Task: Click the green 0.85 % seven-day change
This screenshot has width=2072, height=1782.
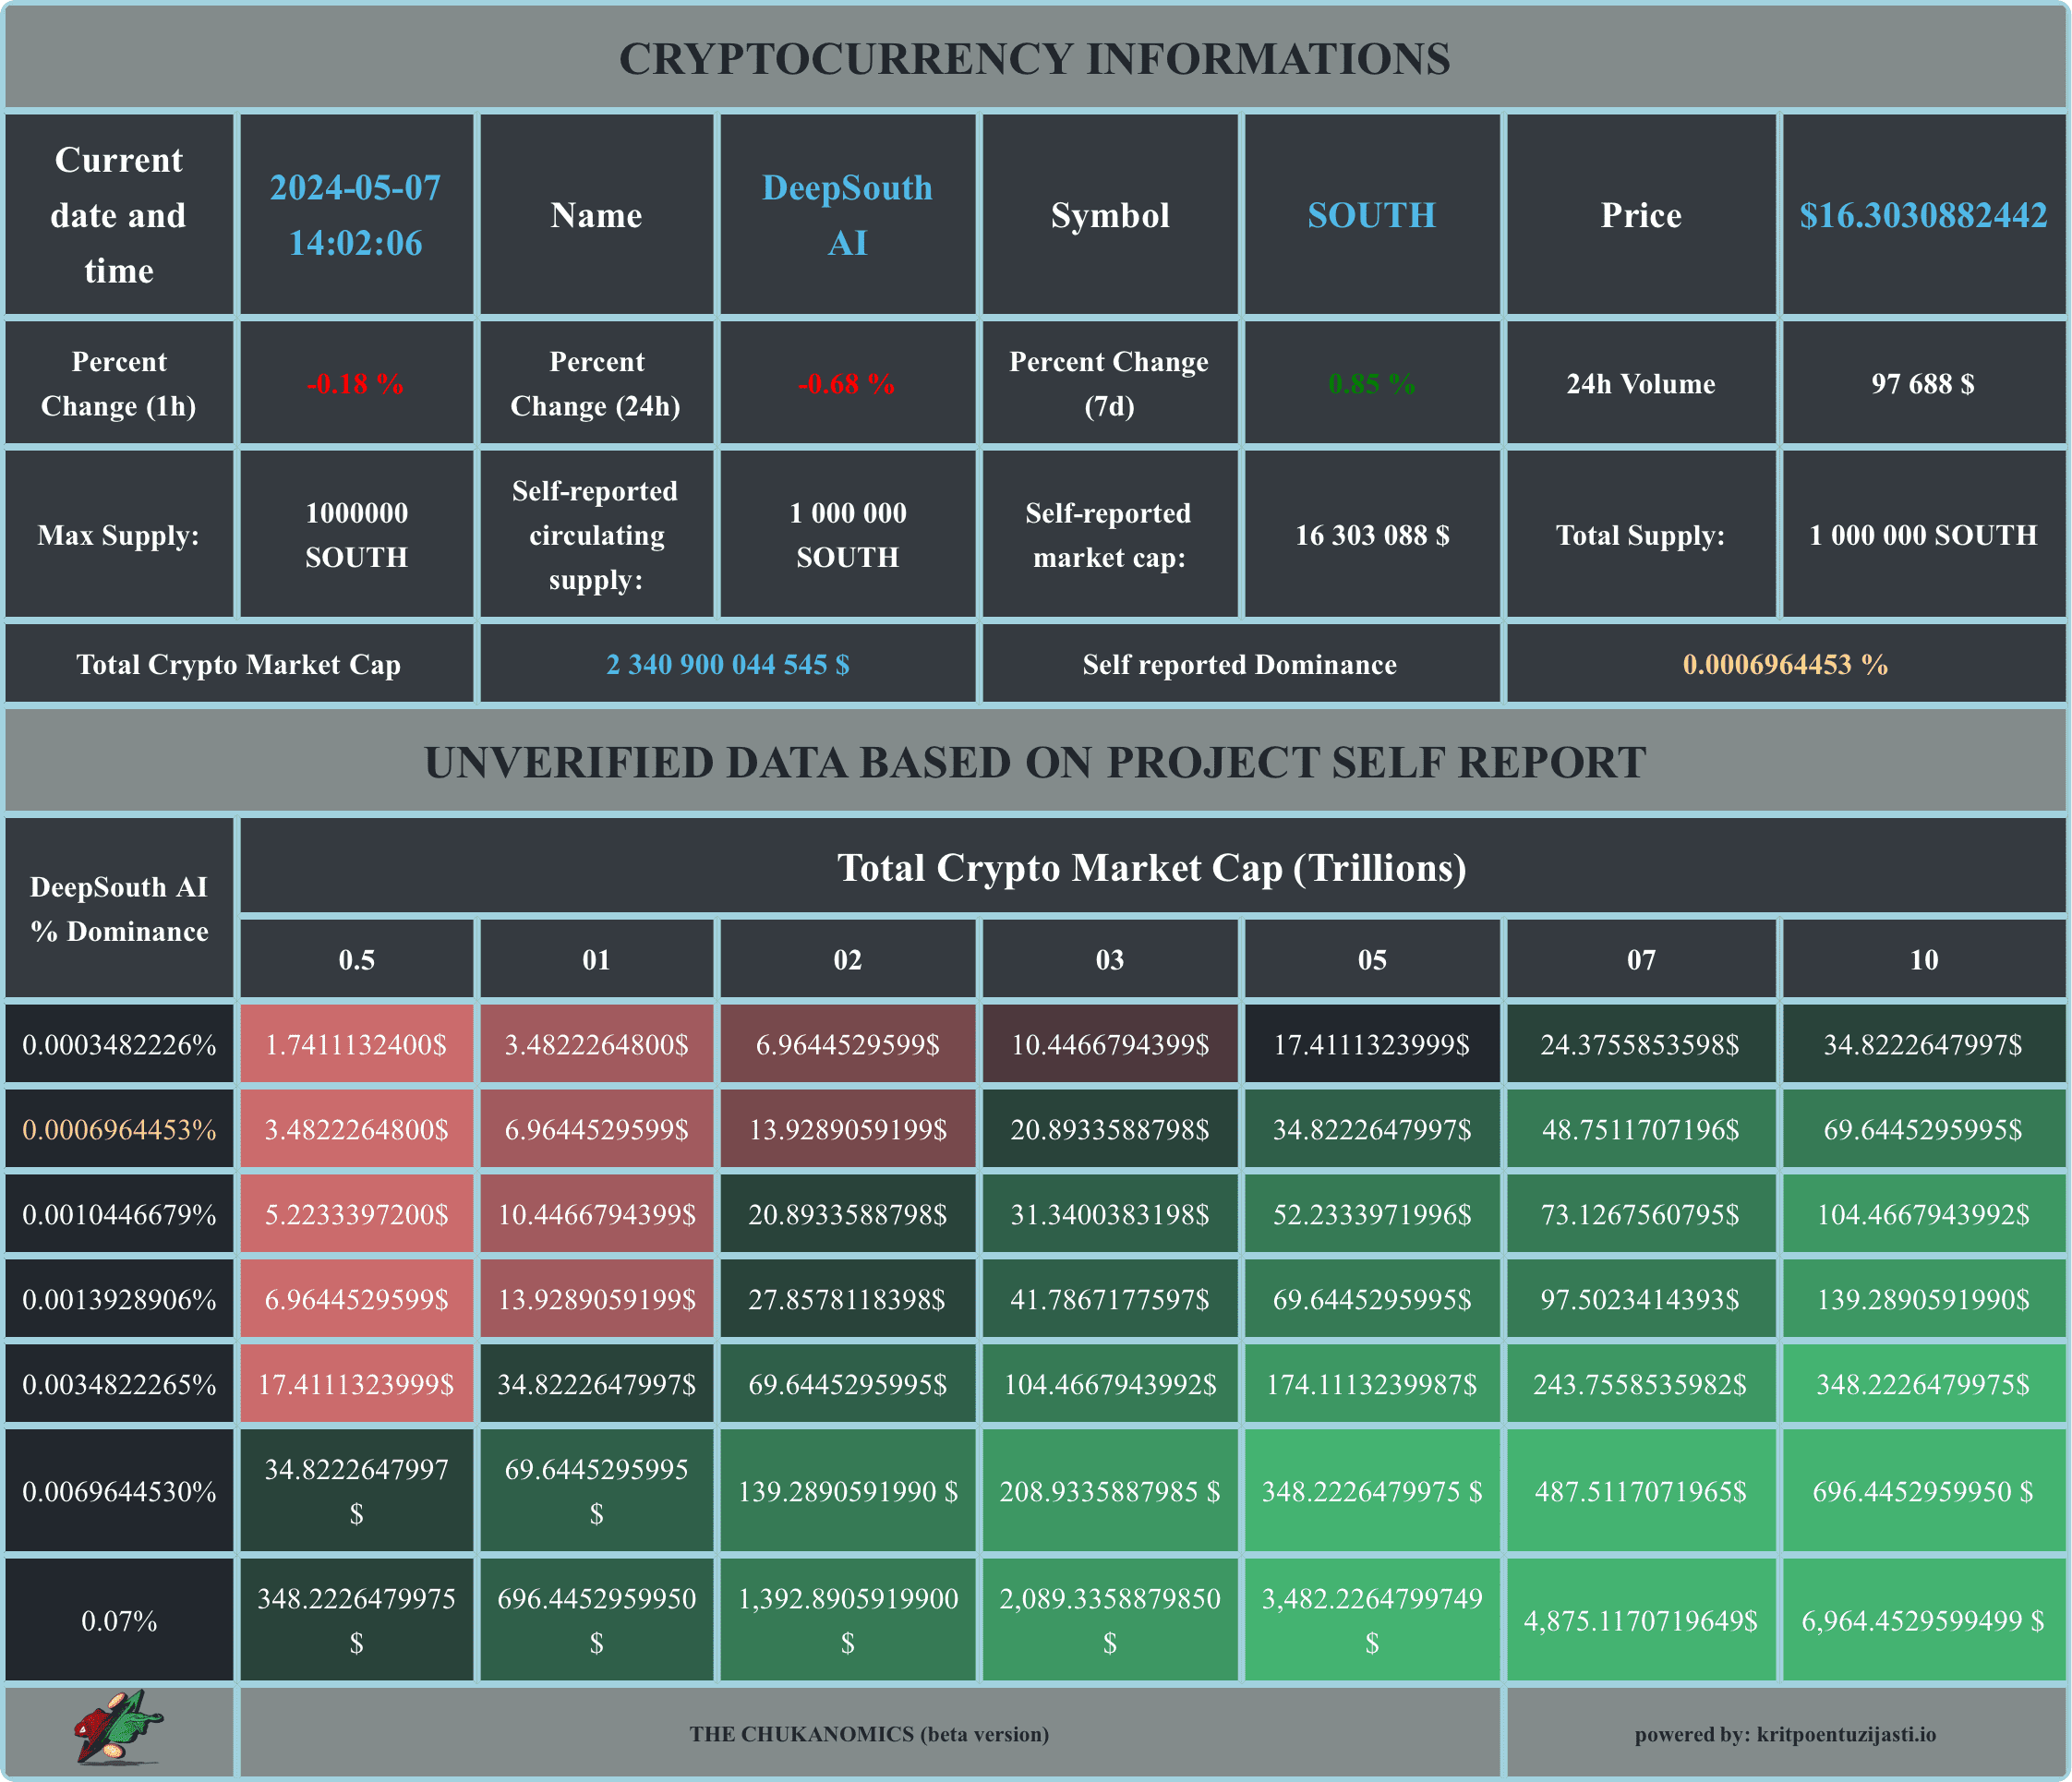Action: click(1371, 384)
